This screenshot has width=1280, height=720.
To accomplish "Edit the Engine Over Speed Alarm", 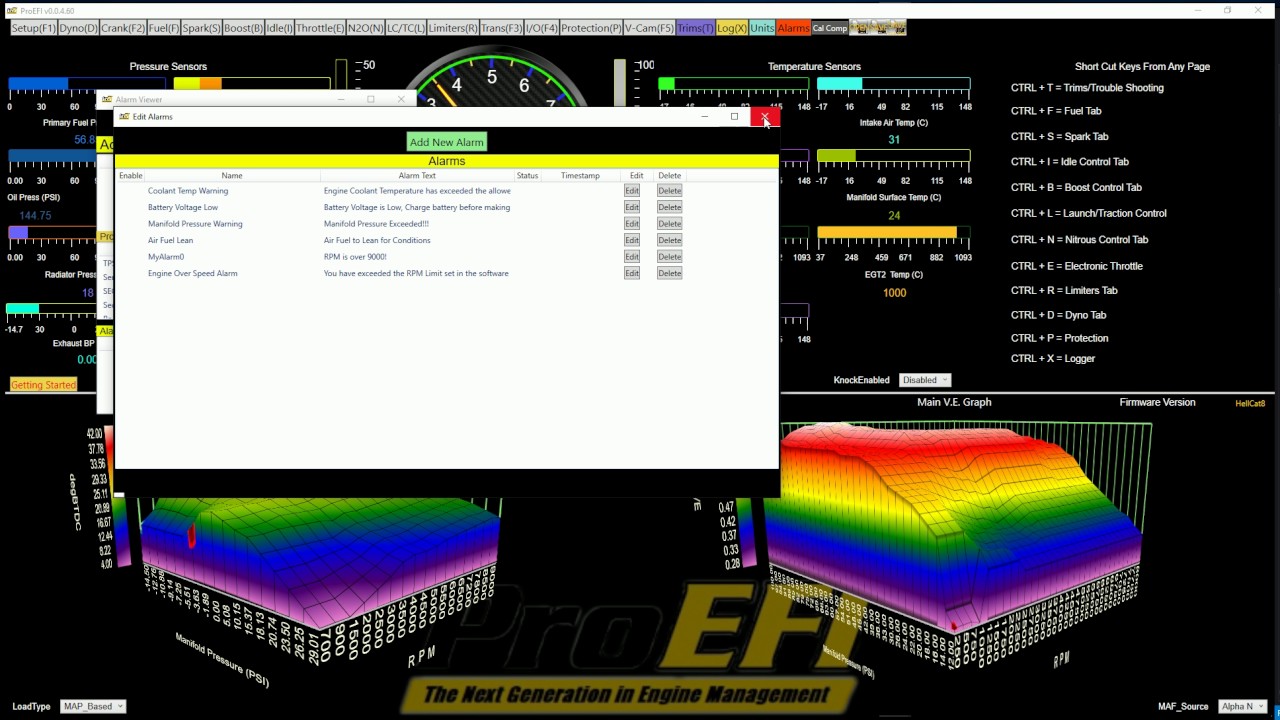I will click(x=631, y=273).
